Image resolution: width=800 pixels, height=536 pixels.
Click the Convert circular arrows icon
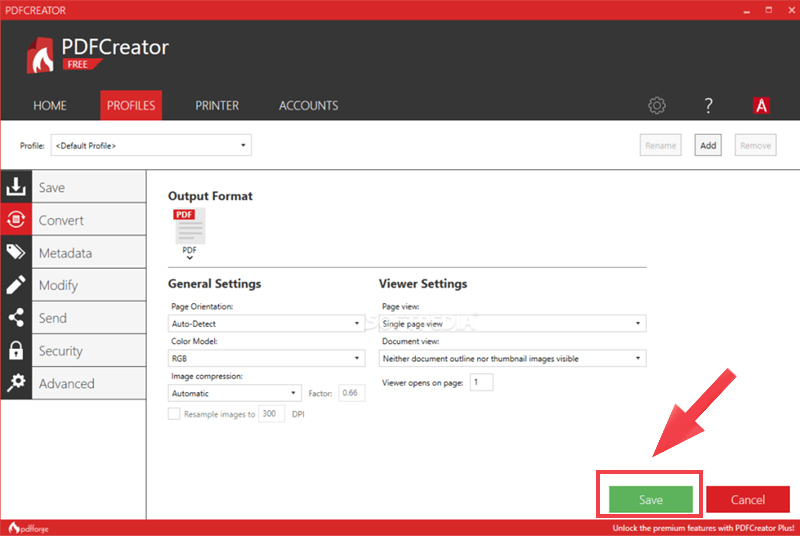point(16,219)
